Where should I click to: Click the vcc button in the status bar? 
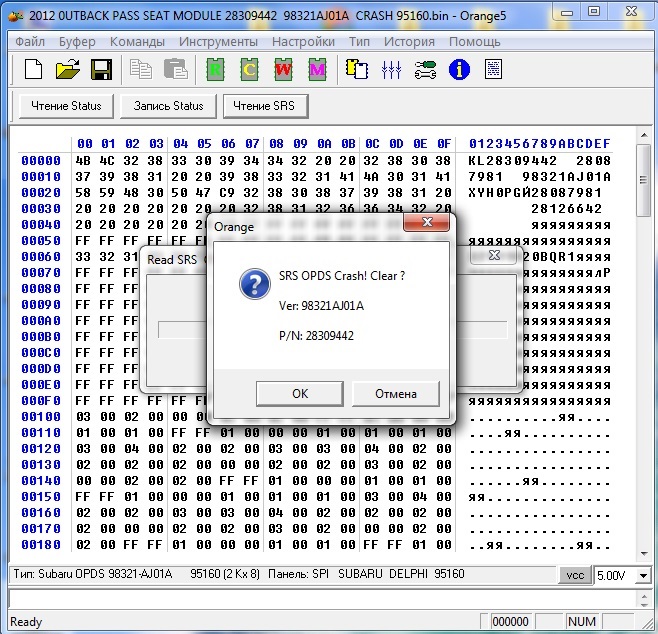(575, 575)
